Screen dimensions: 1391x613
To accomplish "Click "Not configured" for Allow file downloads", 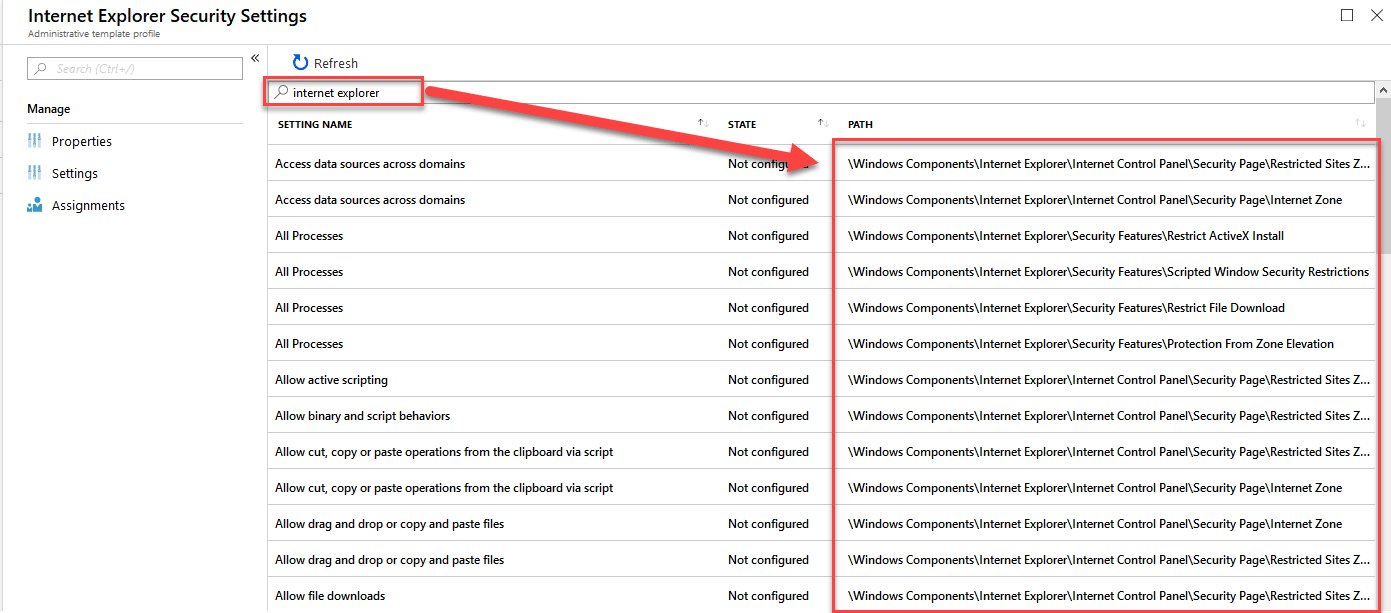I will [x=768, y=595].
